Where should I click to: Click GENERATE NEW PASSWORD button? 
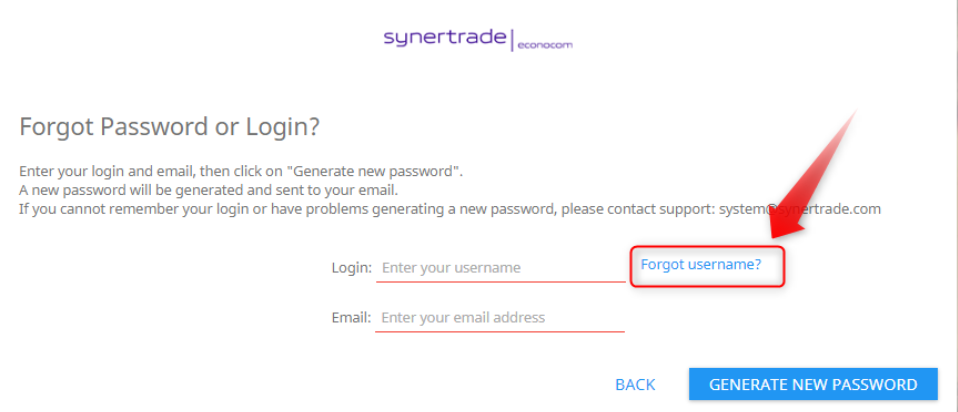pyautogui.click(x=813, y=384)
